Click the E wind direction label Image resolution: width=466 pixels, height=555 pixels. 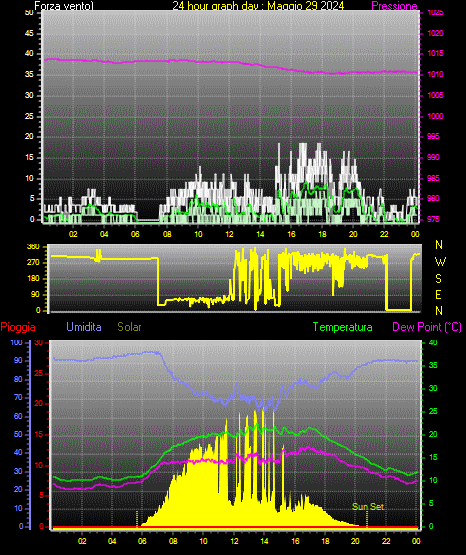pos(438,295)
